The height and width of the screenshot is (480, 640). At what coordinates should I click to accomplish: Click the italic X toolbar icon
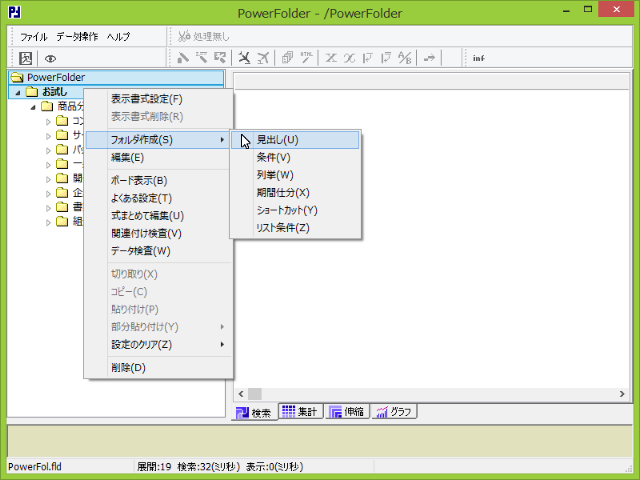349,58
